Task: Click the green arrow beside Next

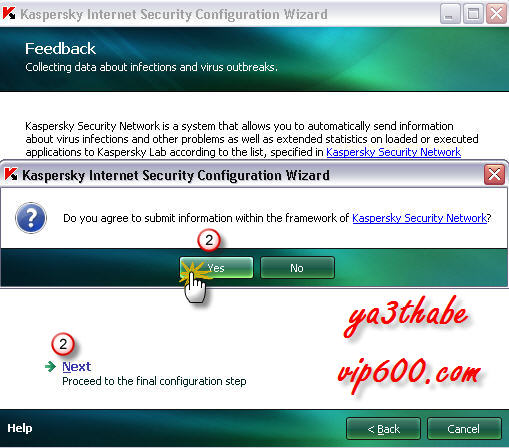Action: [51, 366]
